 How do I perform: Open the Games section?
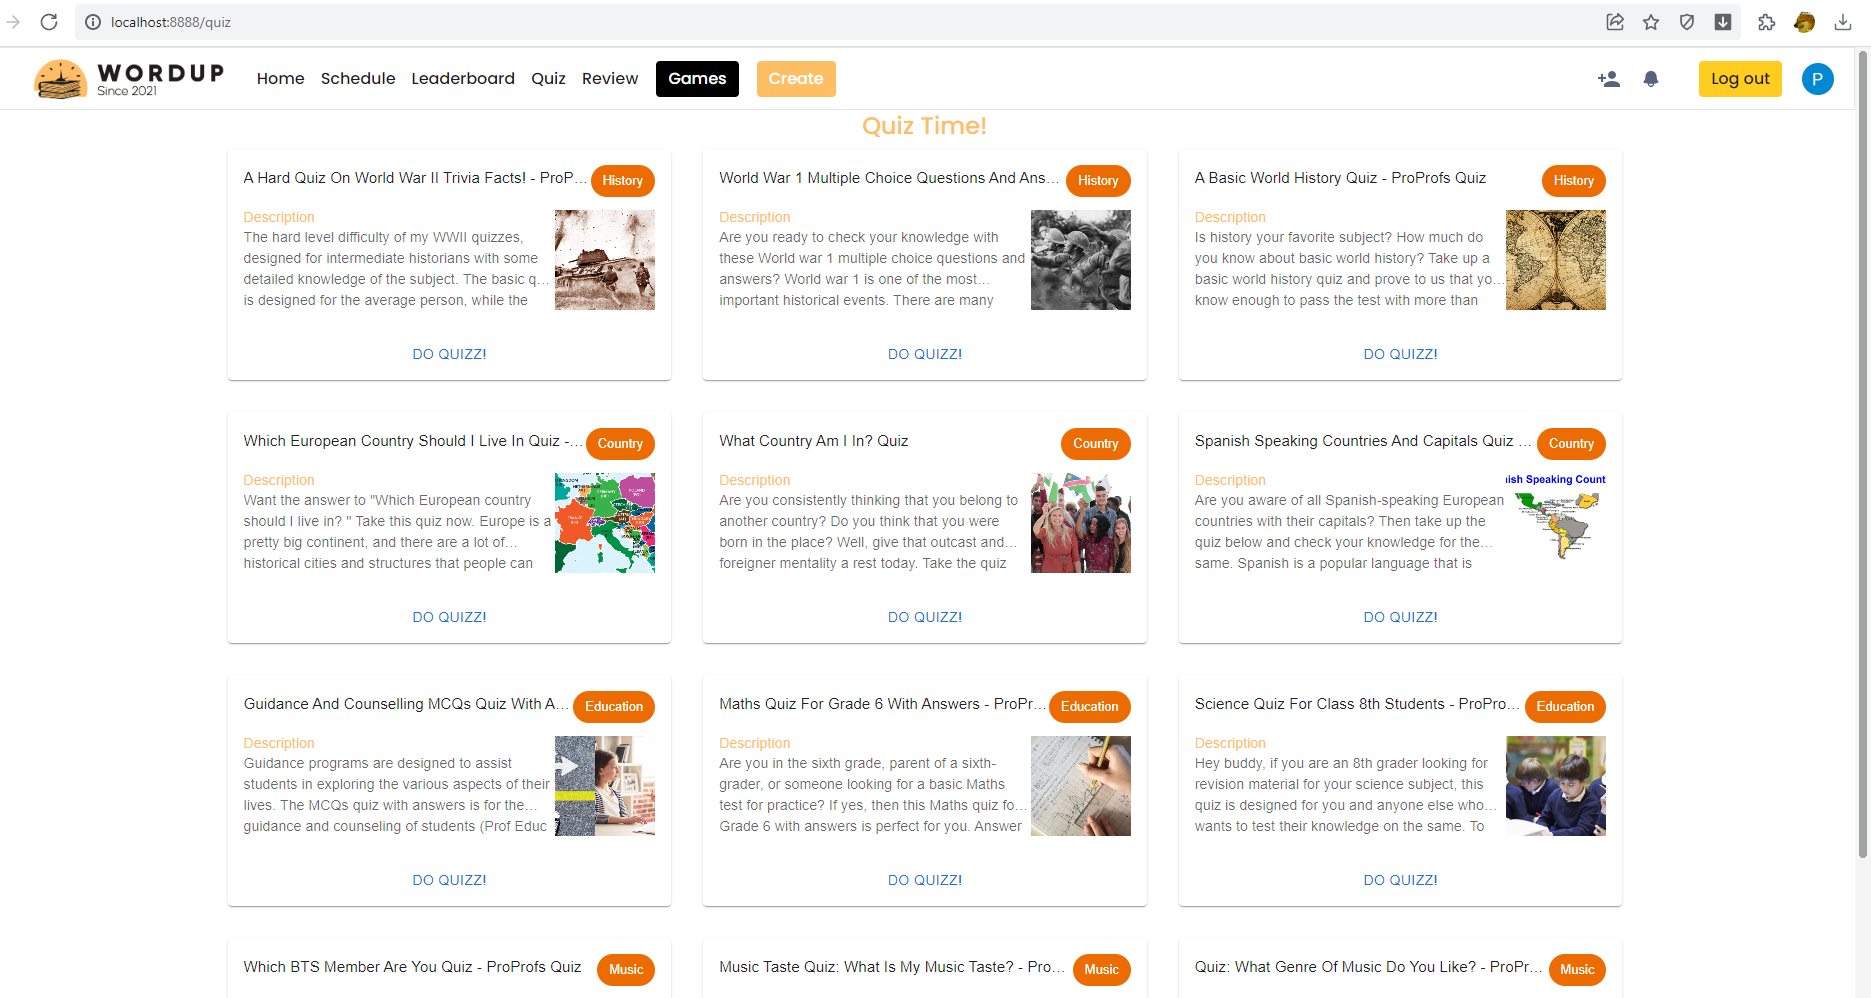click(x=697, y=79)
